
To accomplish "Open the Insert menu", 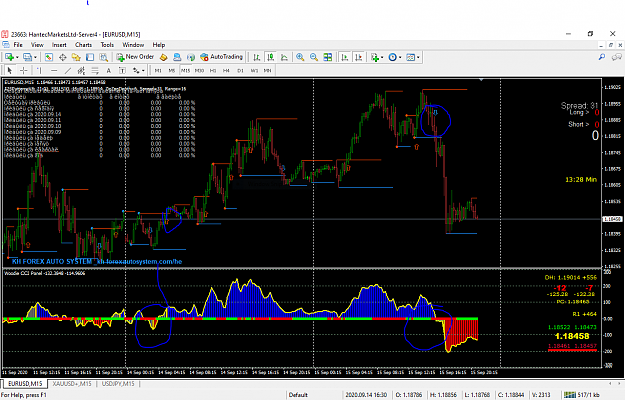I will [x=59, y=45].
